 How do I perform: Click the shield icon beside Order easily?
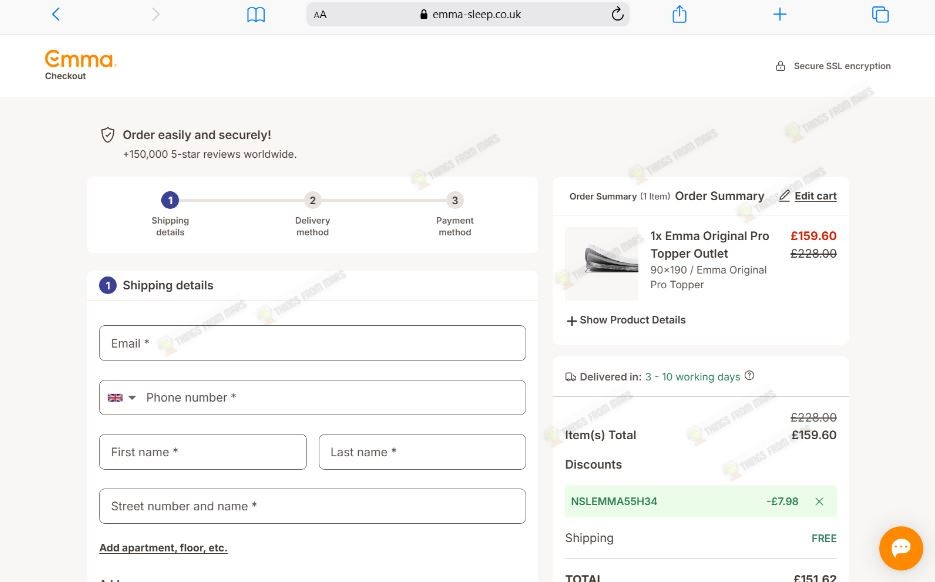[x=107, y=135]
